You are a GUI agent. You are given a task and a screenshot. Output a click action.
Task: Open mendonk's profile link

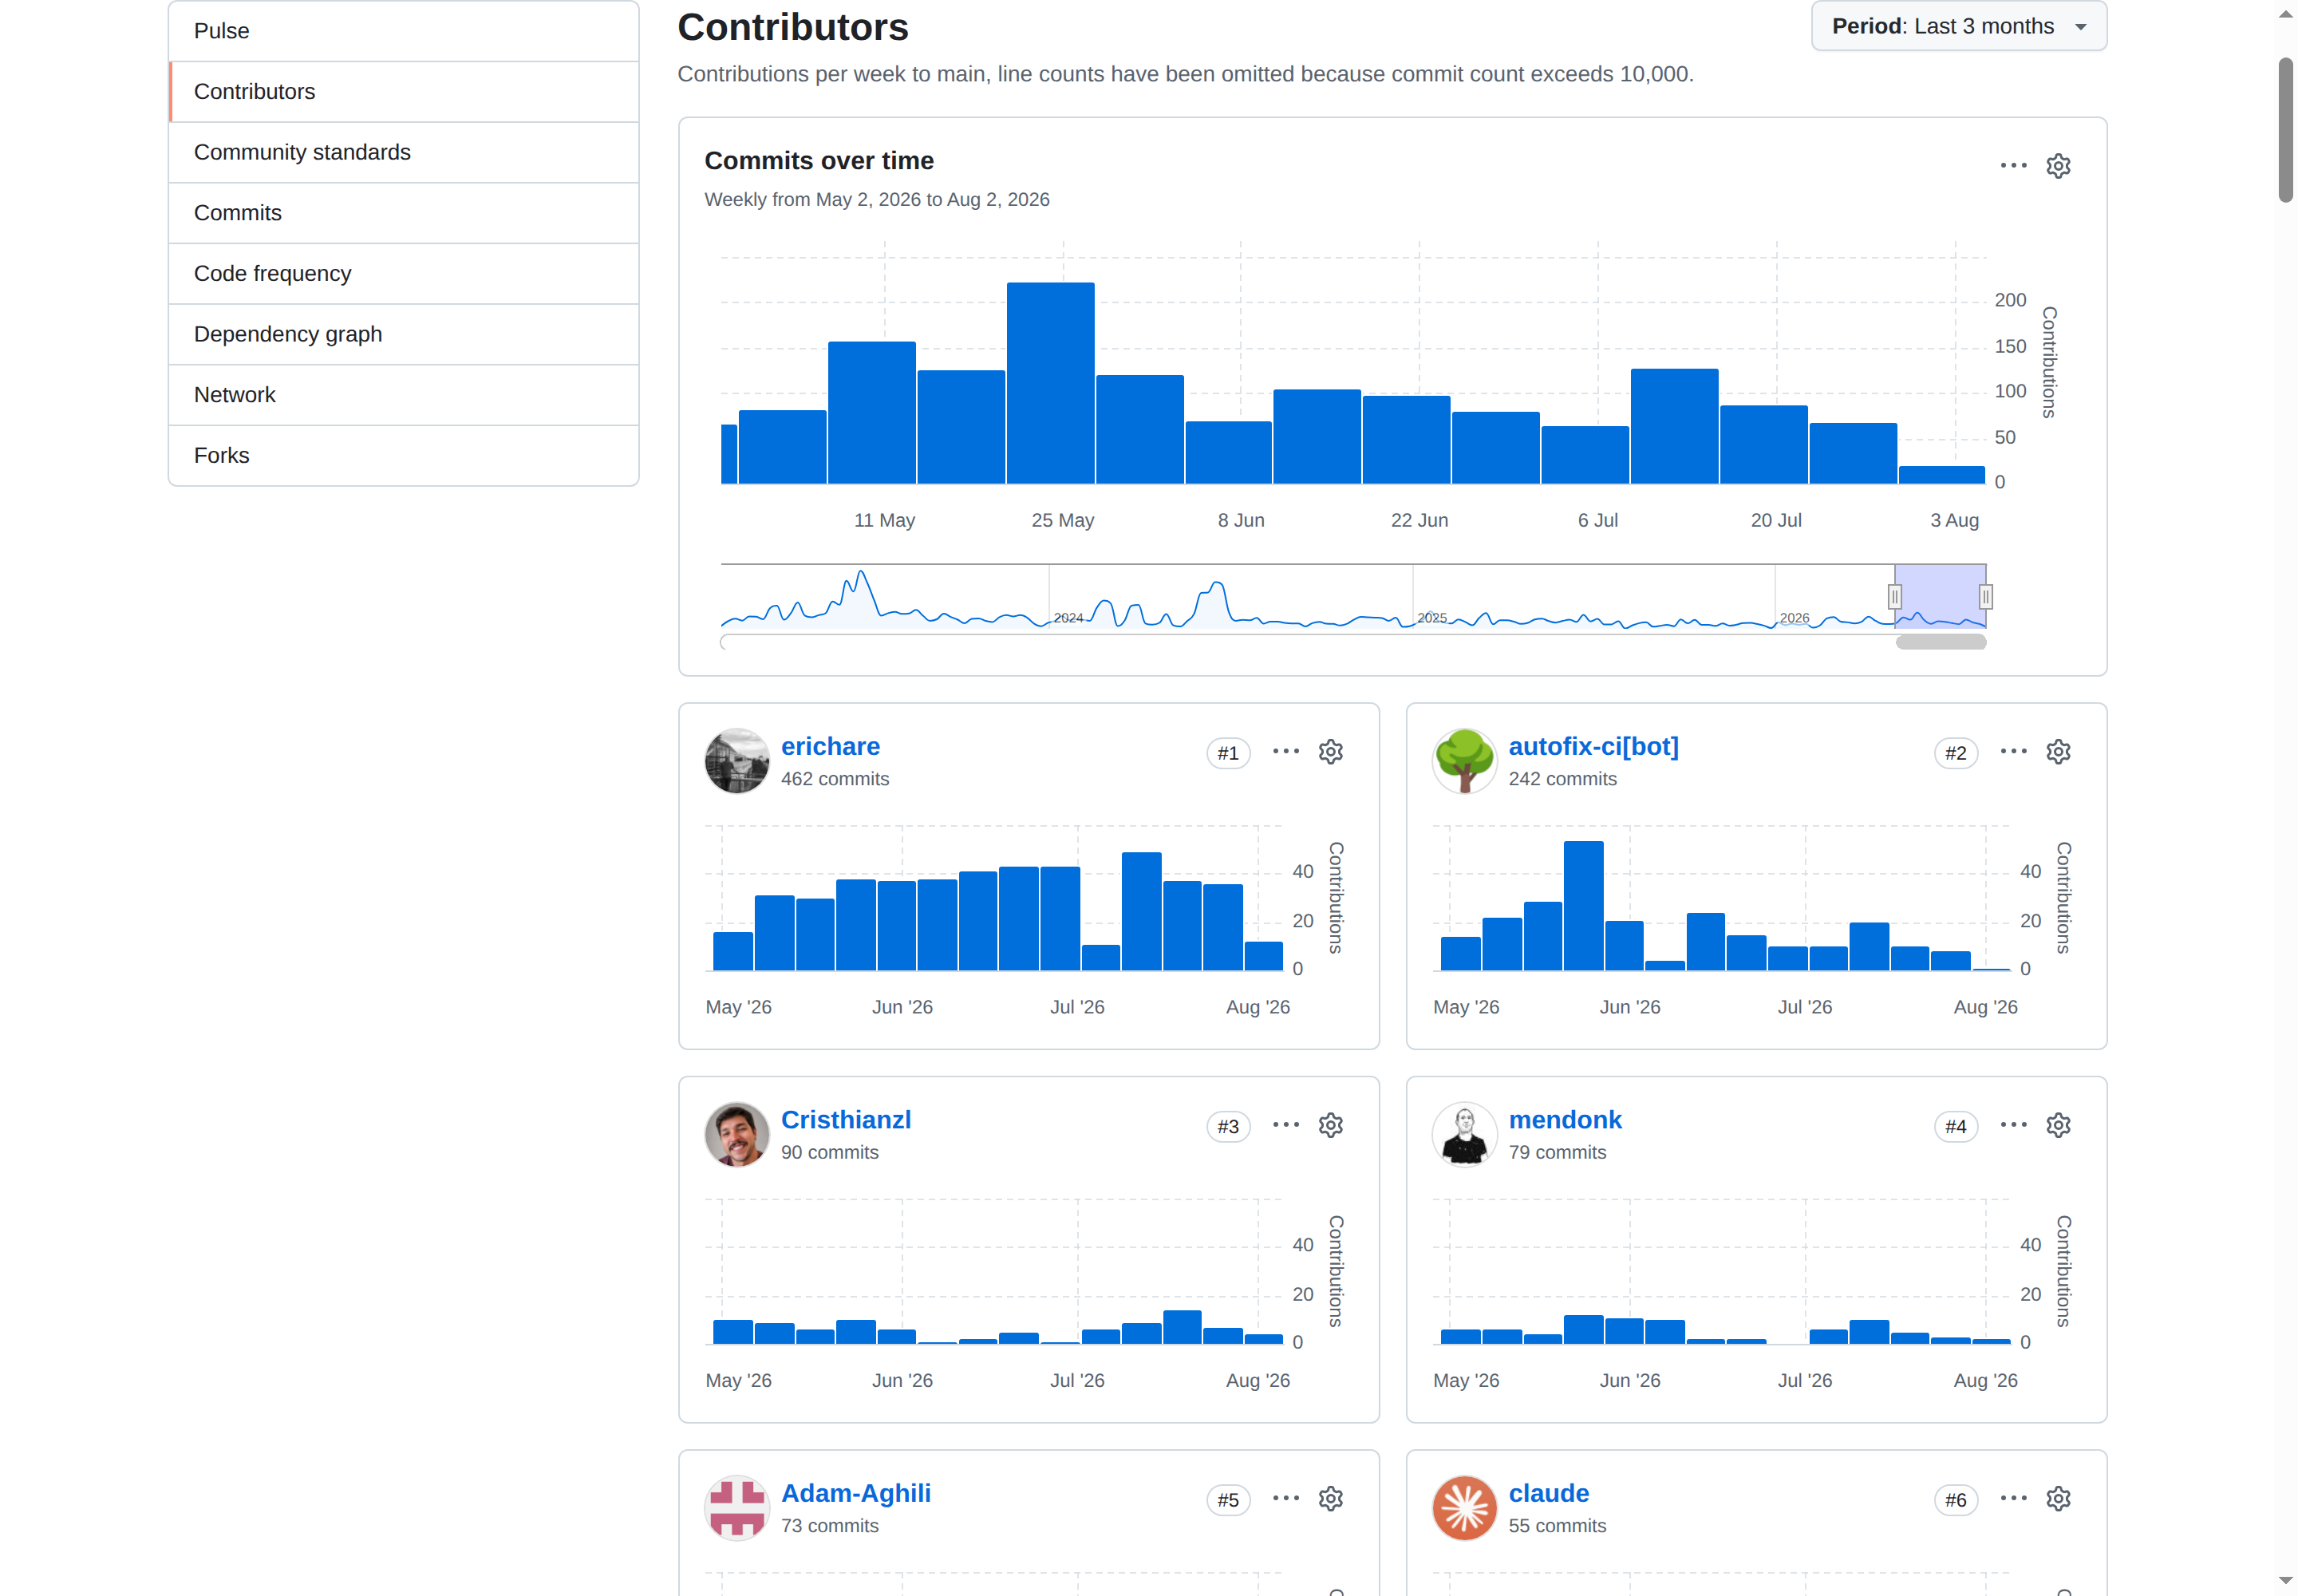tap(1565, 1120)
